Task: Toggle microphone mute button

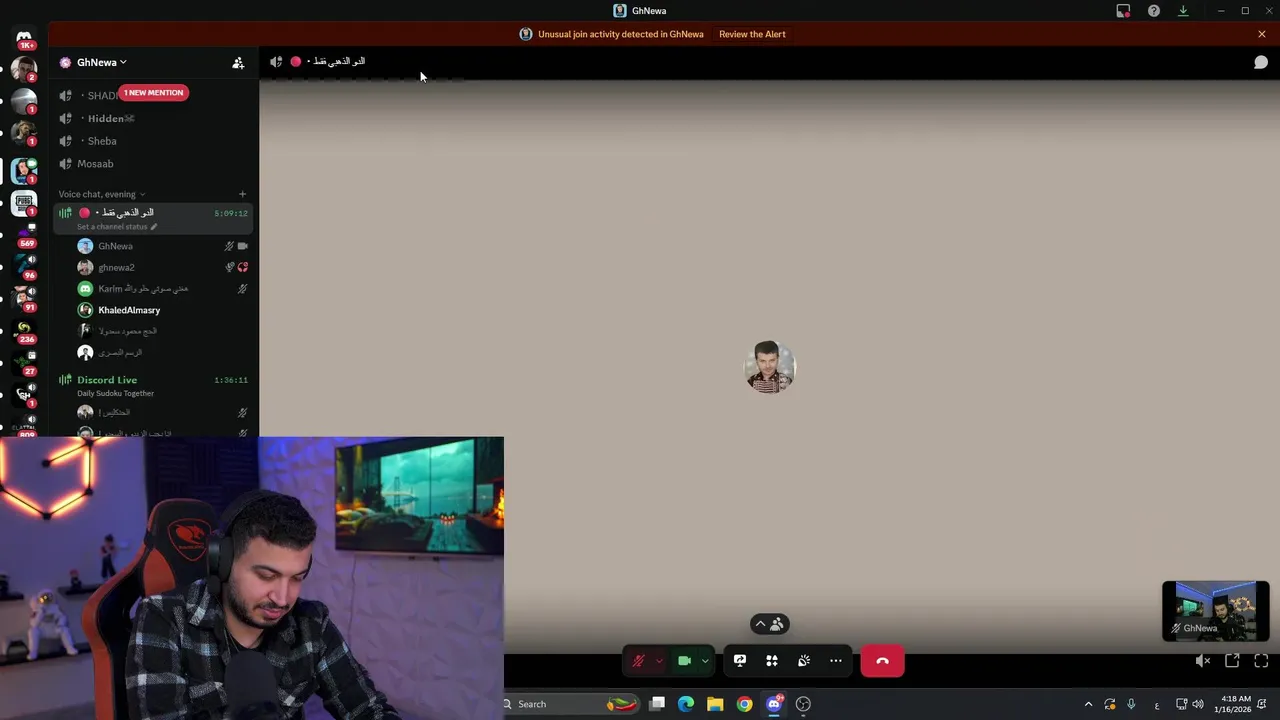Action: pyautogui.click(x=638, y=661)
